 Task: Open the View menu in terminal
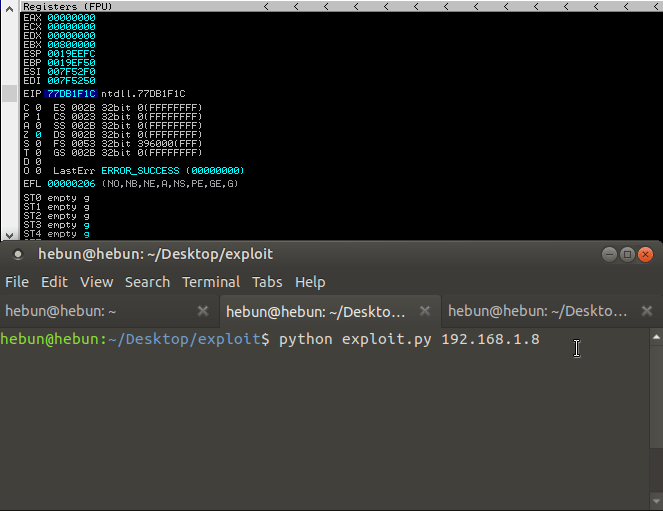point(96,282)
